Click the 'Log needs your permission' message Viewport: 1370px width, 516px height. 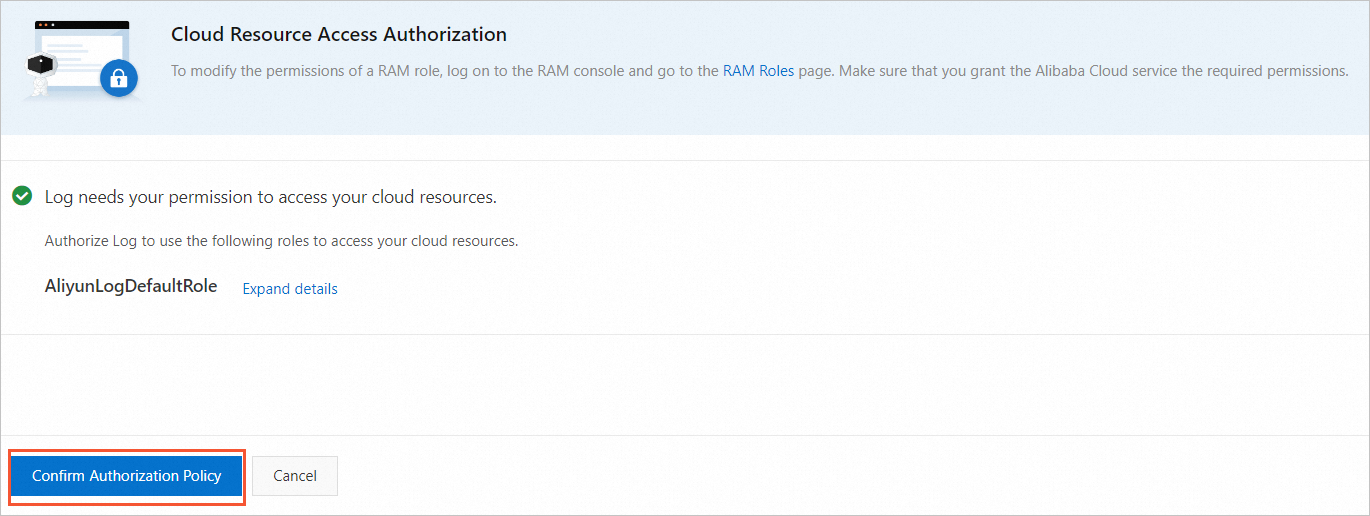click(270, 197)
